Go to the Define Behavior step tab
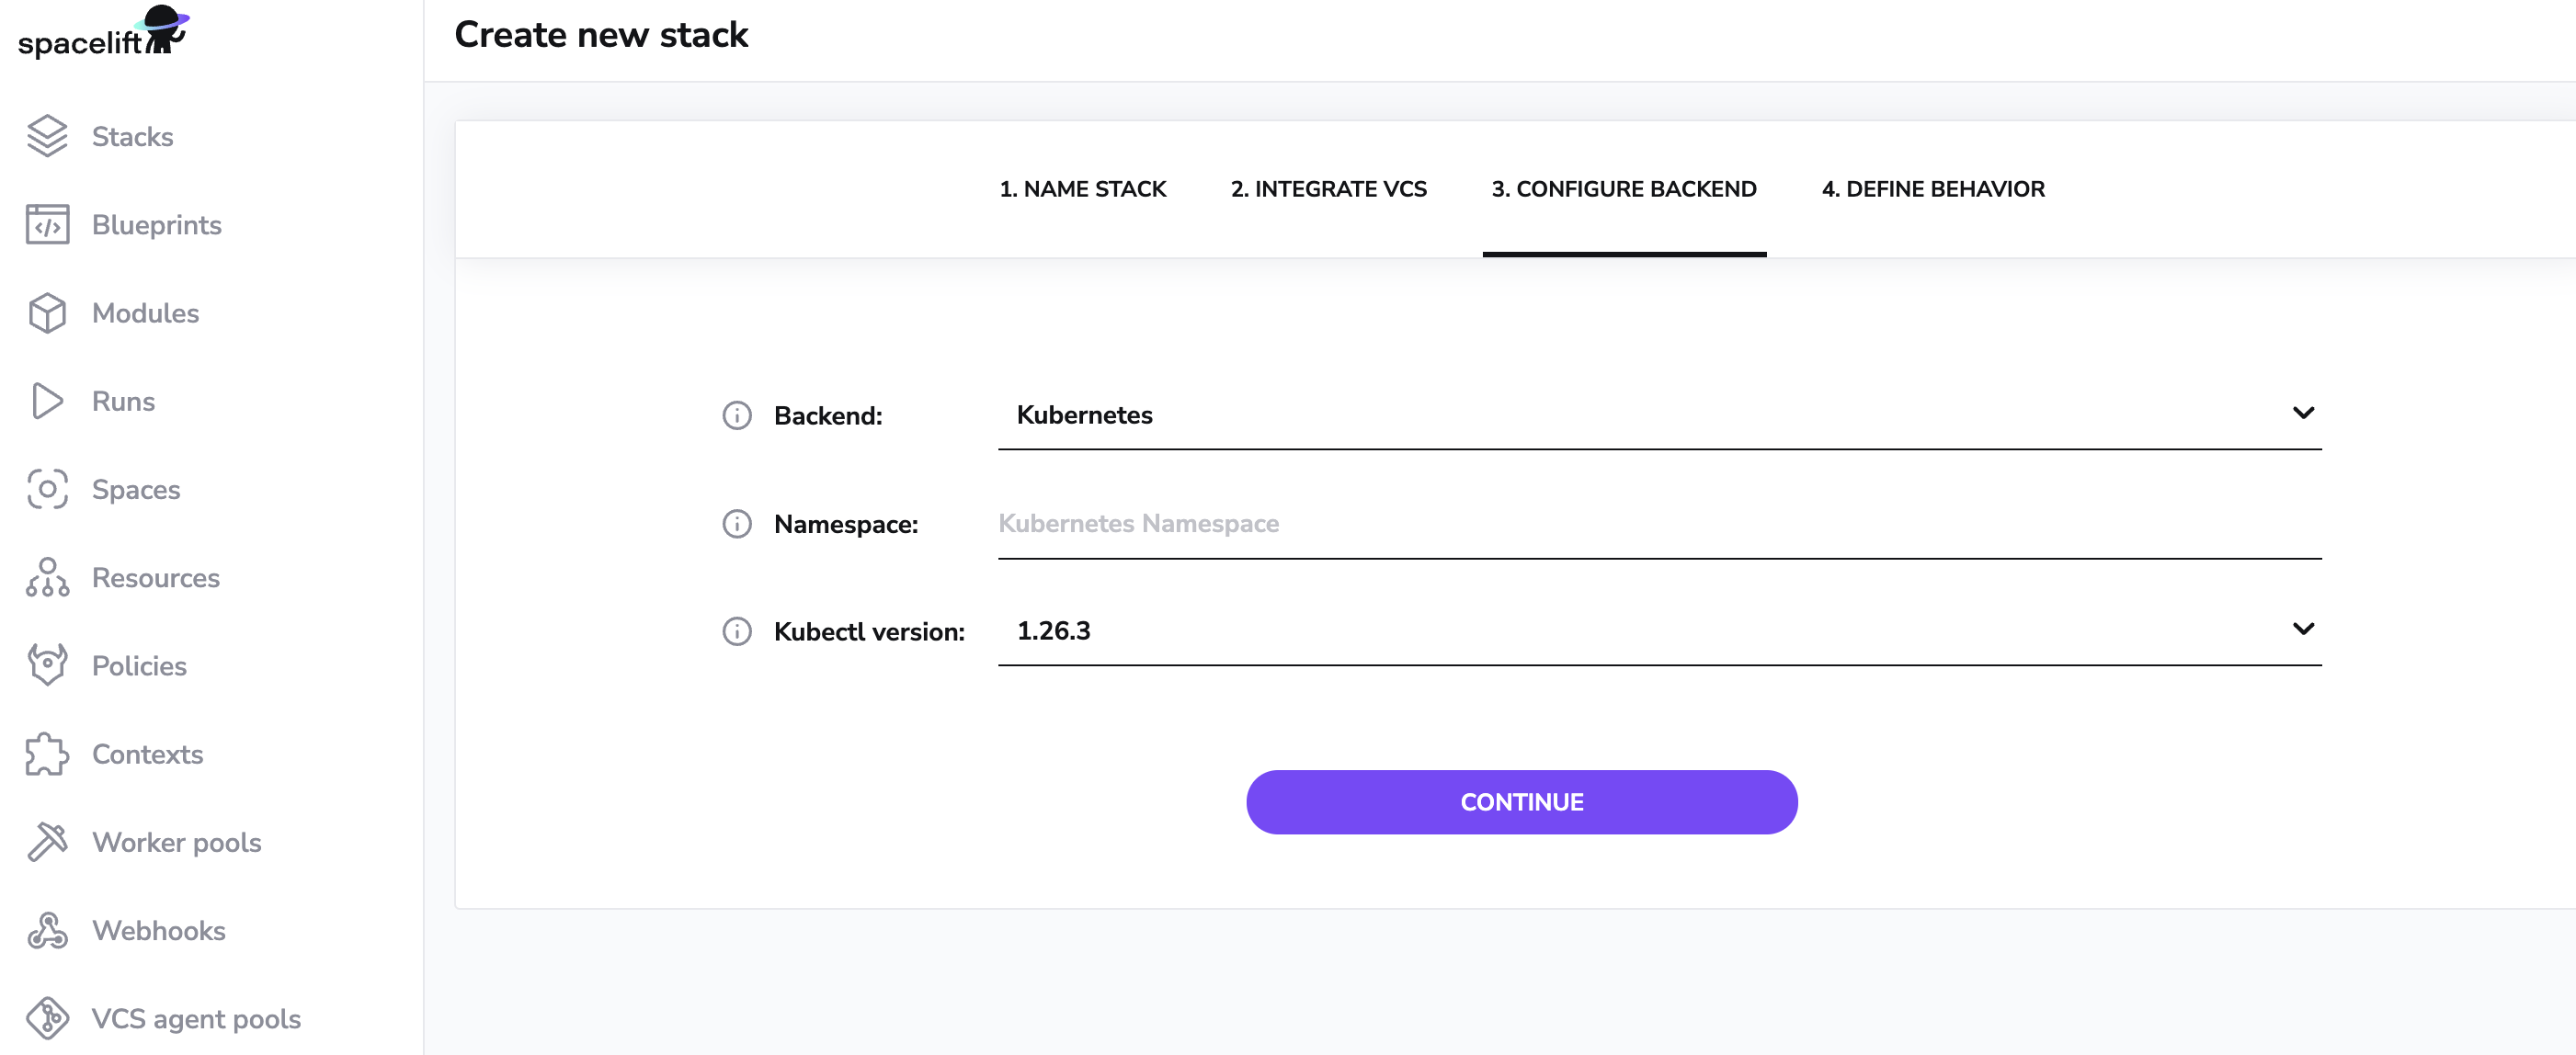 [x=1932, y=189]
